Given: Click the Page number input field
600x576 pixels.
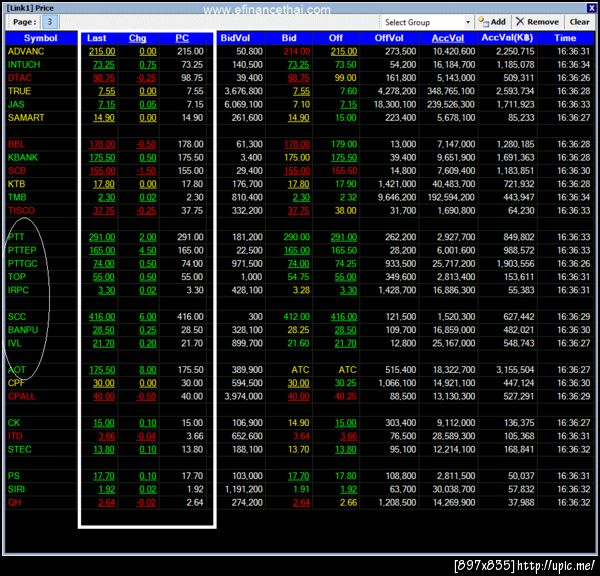Looking at the screenshot, I should pyautogui.click(x=49, y=22).
